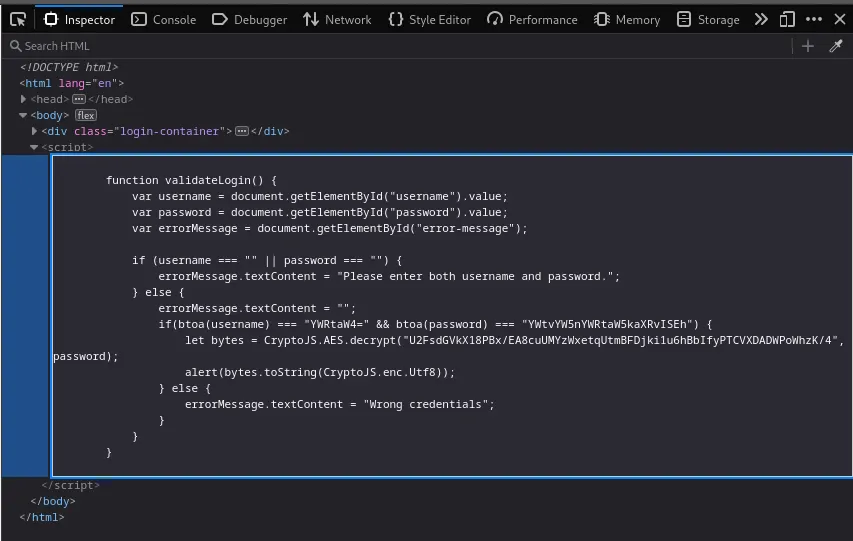This screenshot has height=541, width=853.
Task: Click the Debugger tab icon
Action: [x=220, y=20]
